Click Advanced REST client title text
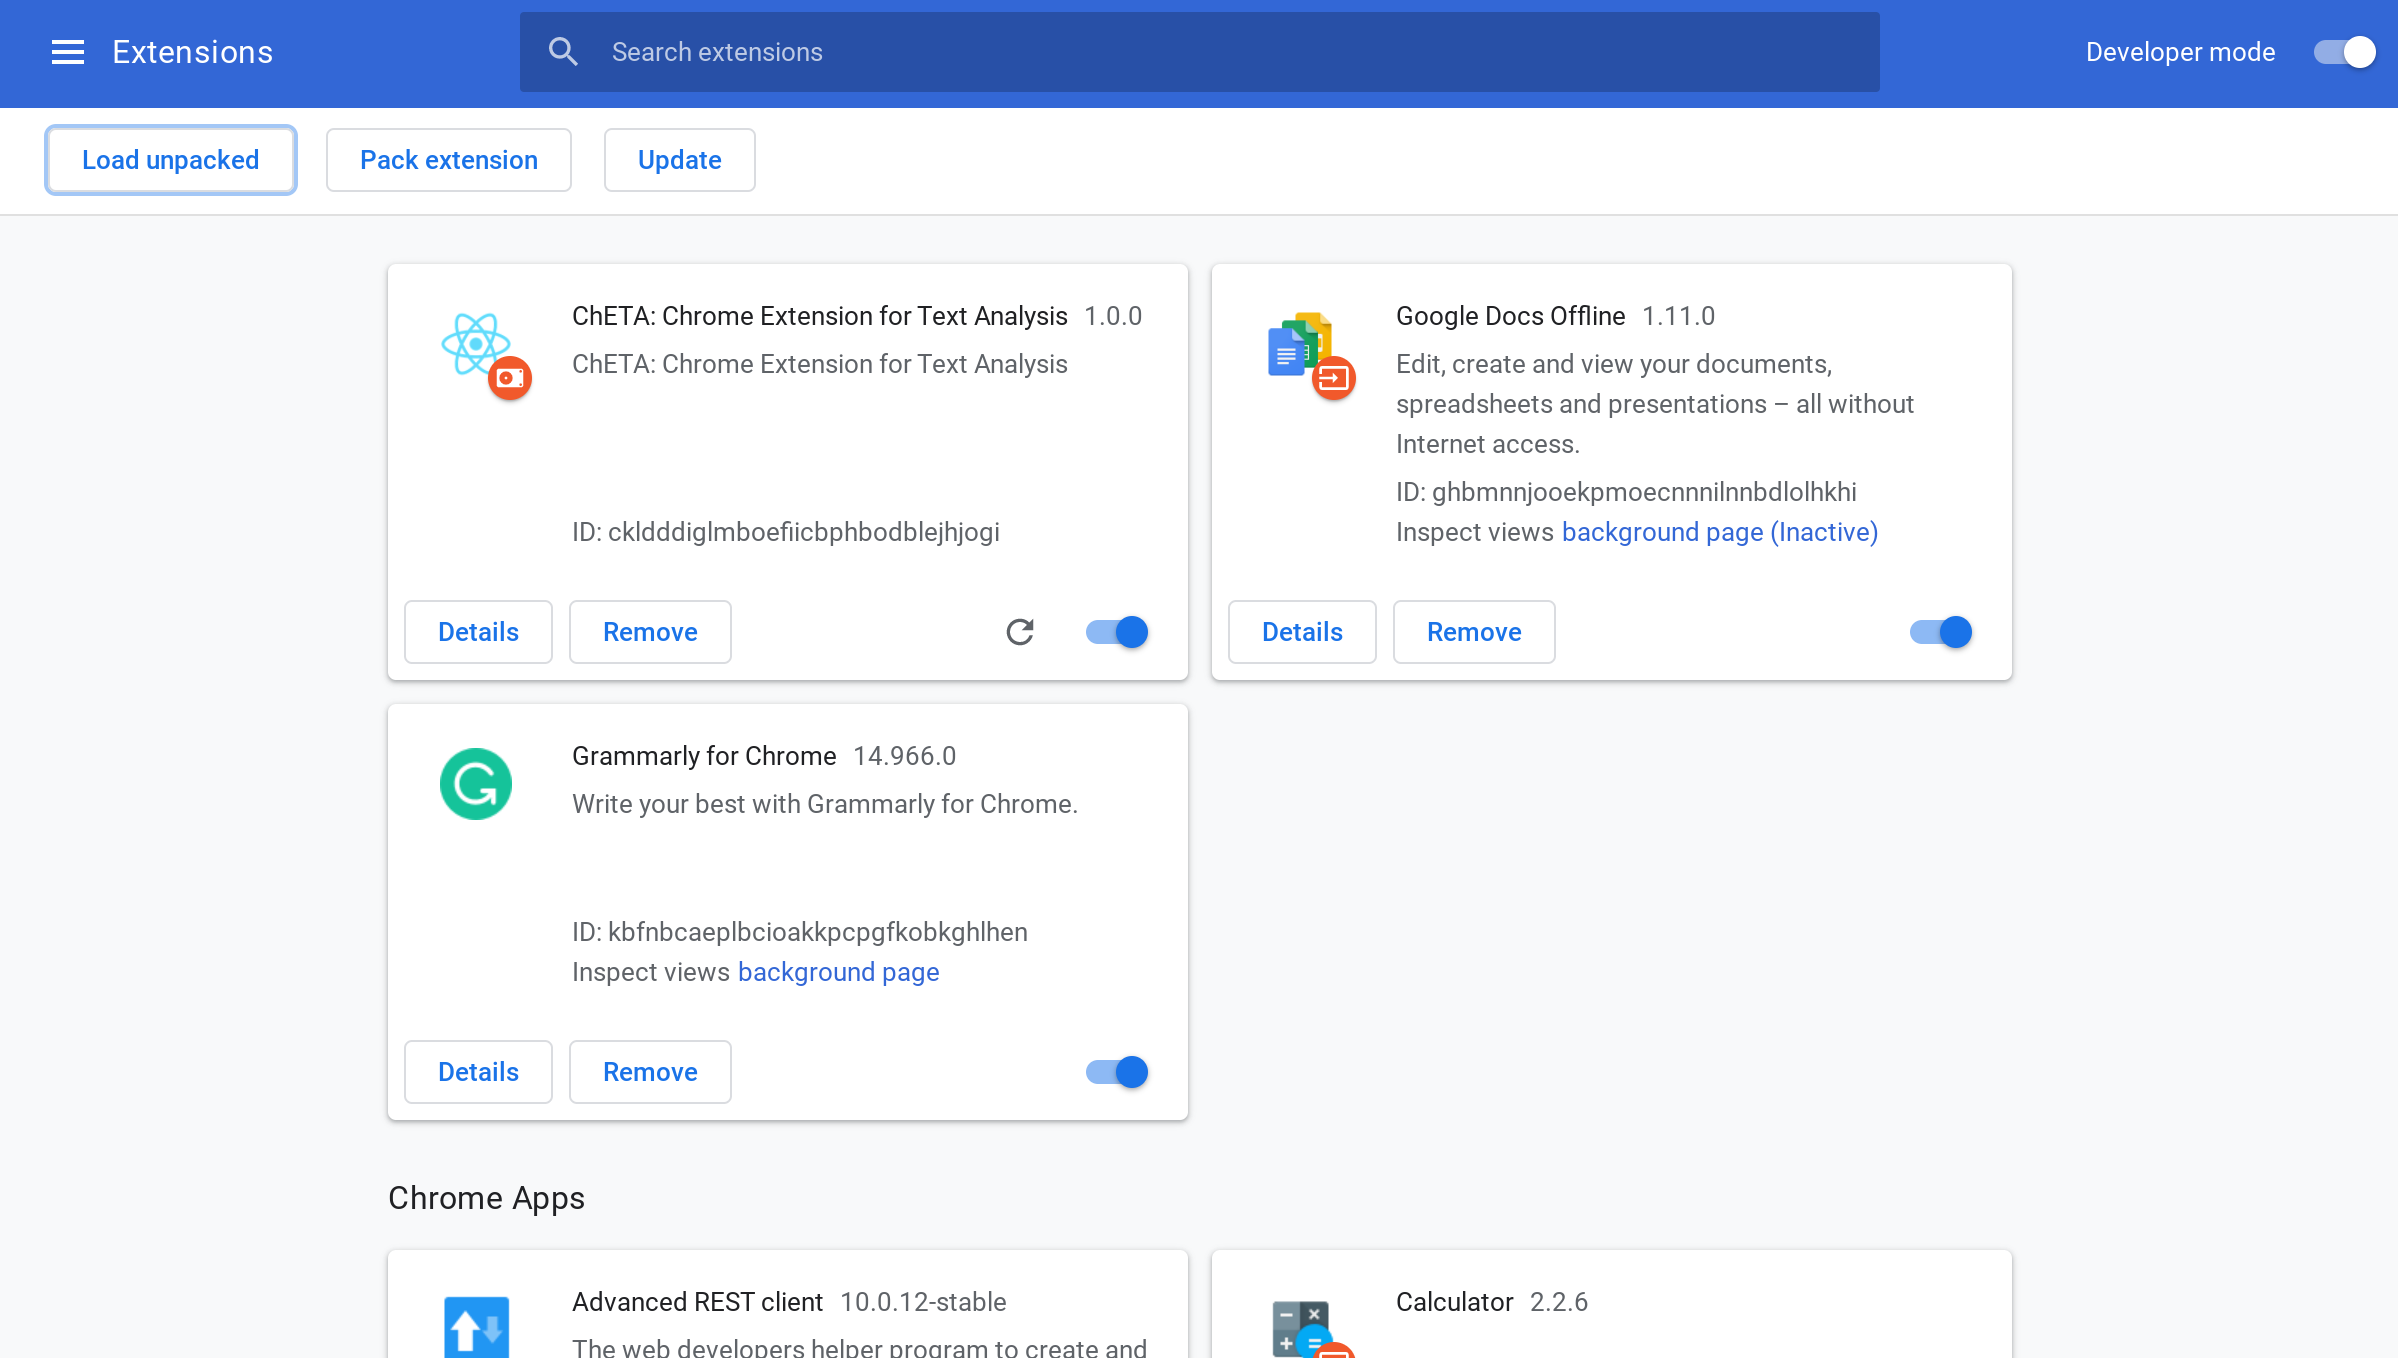 click(x=697, y=1302)
